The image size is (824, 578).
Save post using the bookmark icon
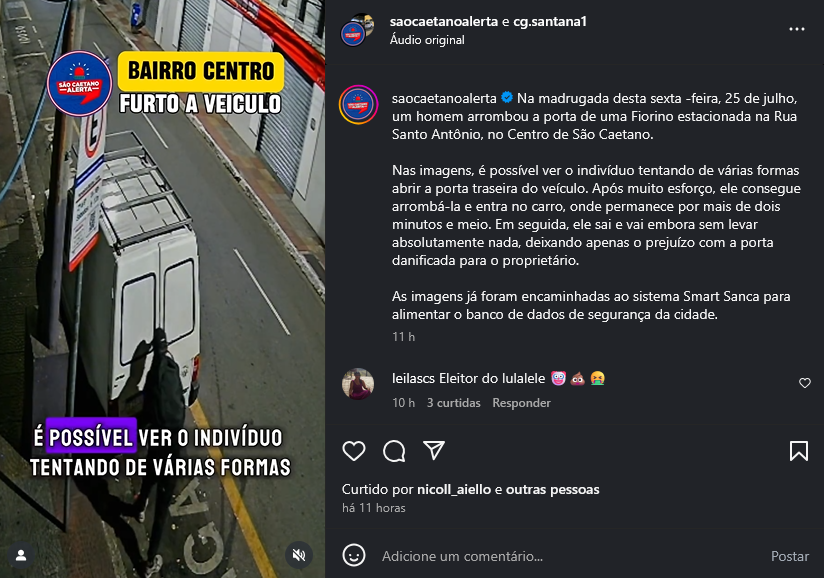click(799, 451)
